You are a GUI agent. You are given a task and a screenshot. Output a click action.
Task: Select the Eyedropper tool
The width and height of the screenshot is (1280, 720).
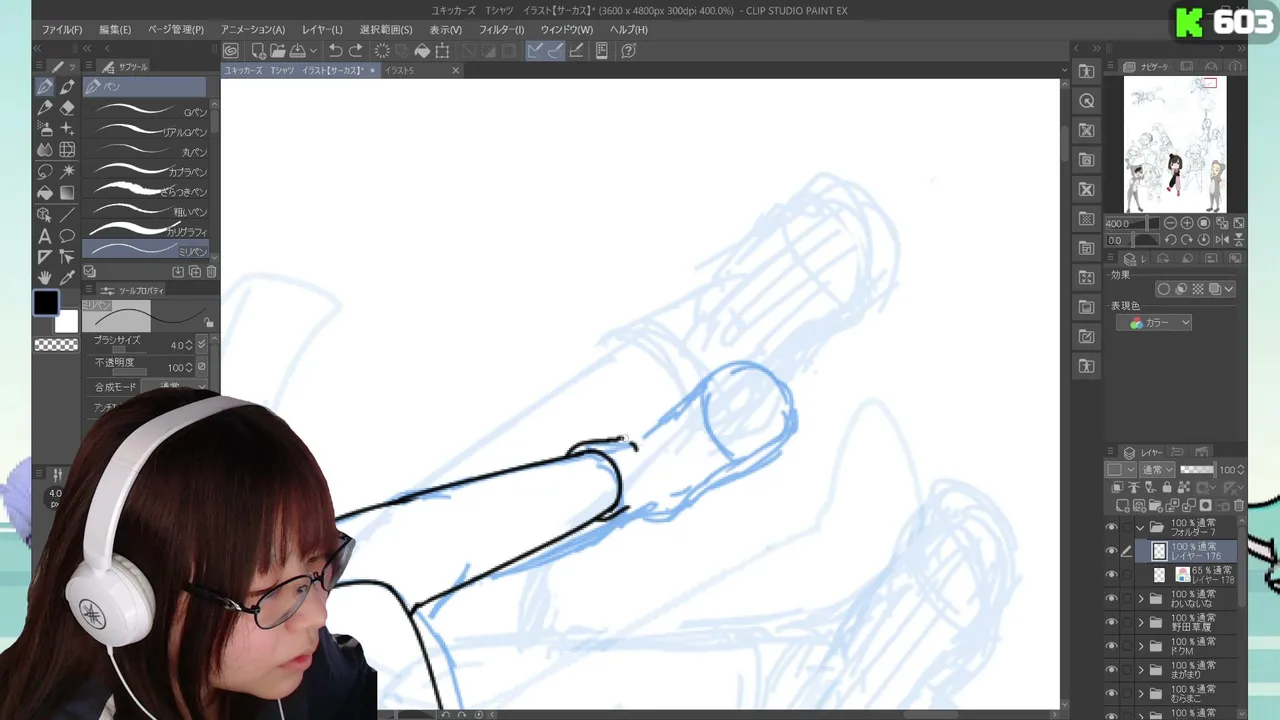click(67, 278)
